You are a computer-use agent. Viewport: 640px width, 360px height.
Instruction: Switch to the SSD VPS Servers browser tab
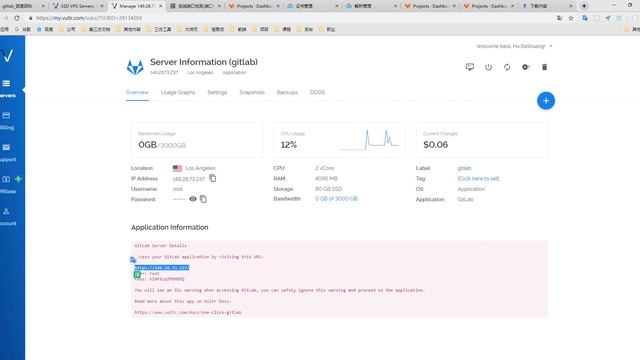pos(77,6)
